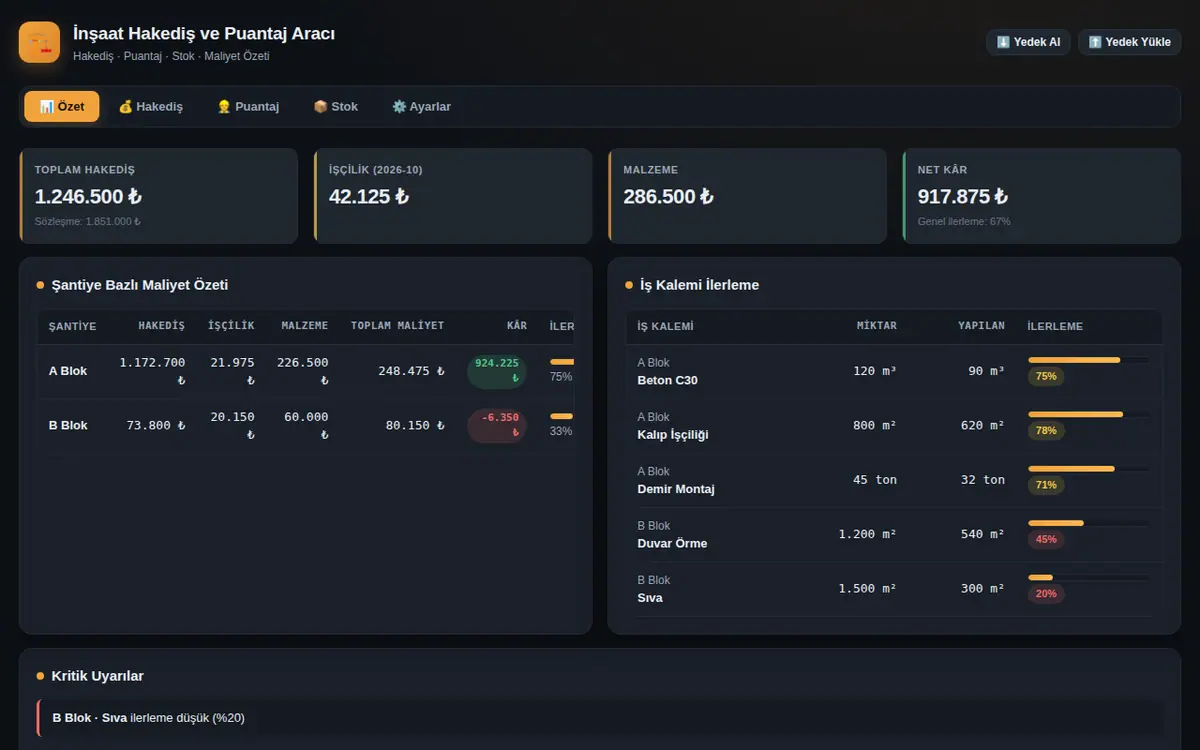Click the Yedek Al backup button

pos(1029,42)
